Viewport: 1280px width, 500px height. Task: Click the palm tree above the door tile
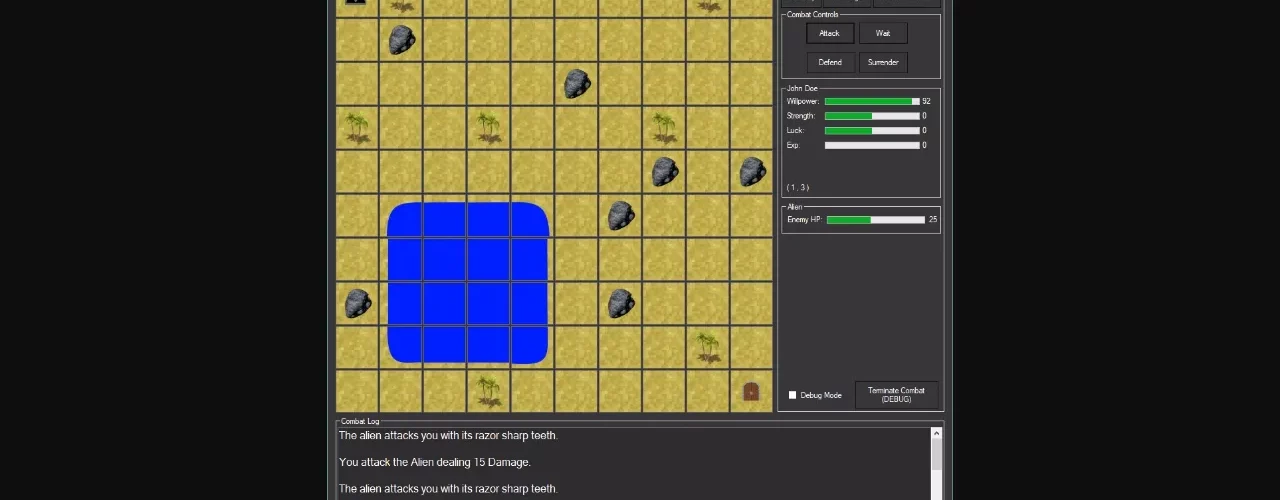[x=708, y=347]
